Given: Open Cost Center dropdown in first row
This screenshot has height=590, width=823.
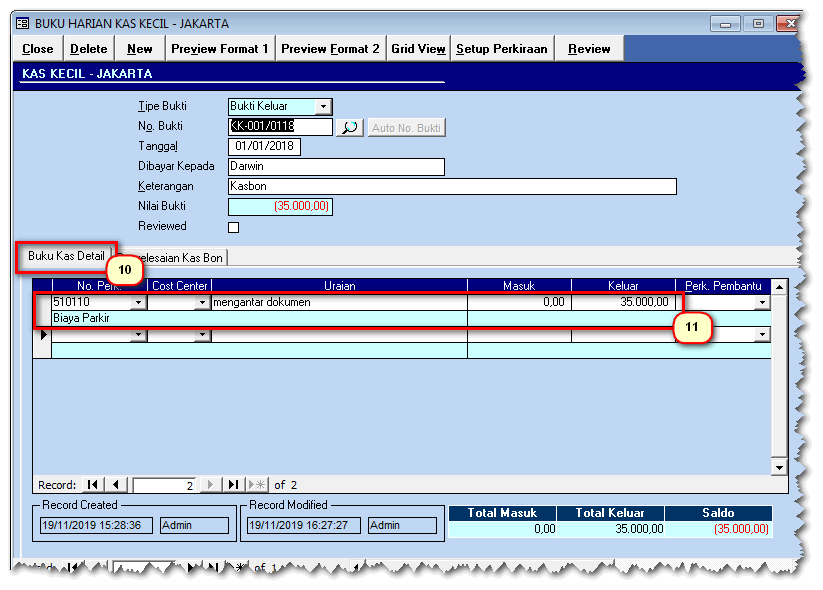Looking at the screenshot, I should click(202, 302).
